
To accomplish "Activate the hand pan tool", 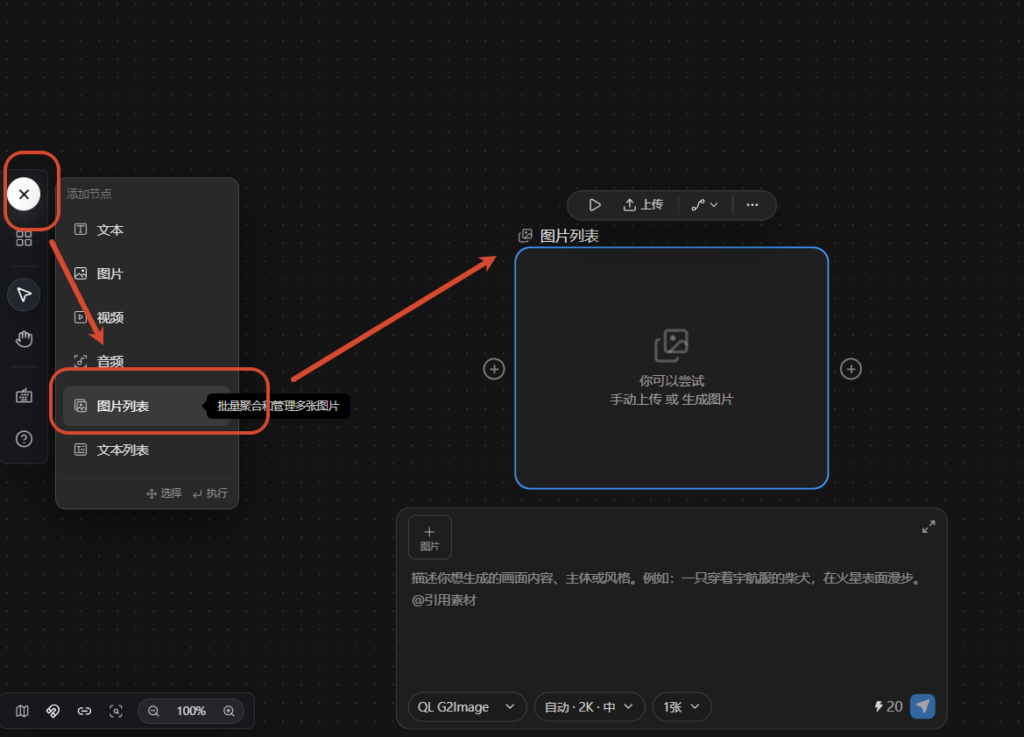I will point(24,339).
